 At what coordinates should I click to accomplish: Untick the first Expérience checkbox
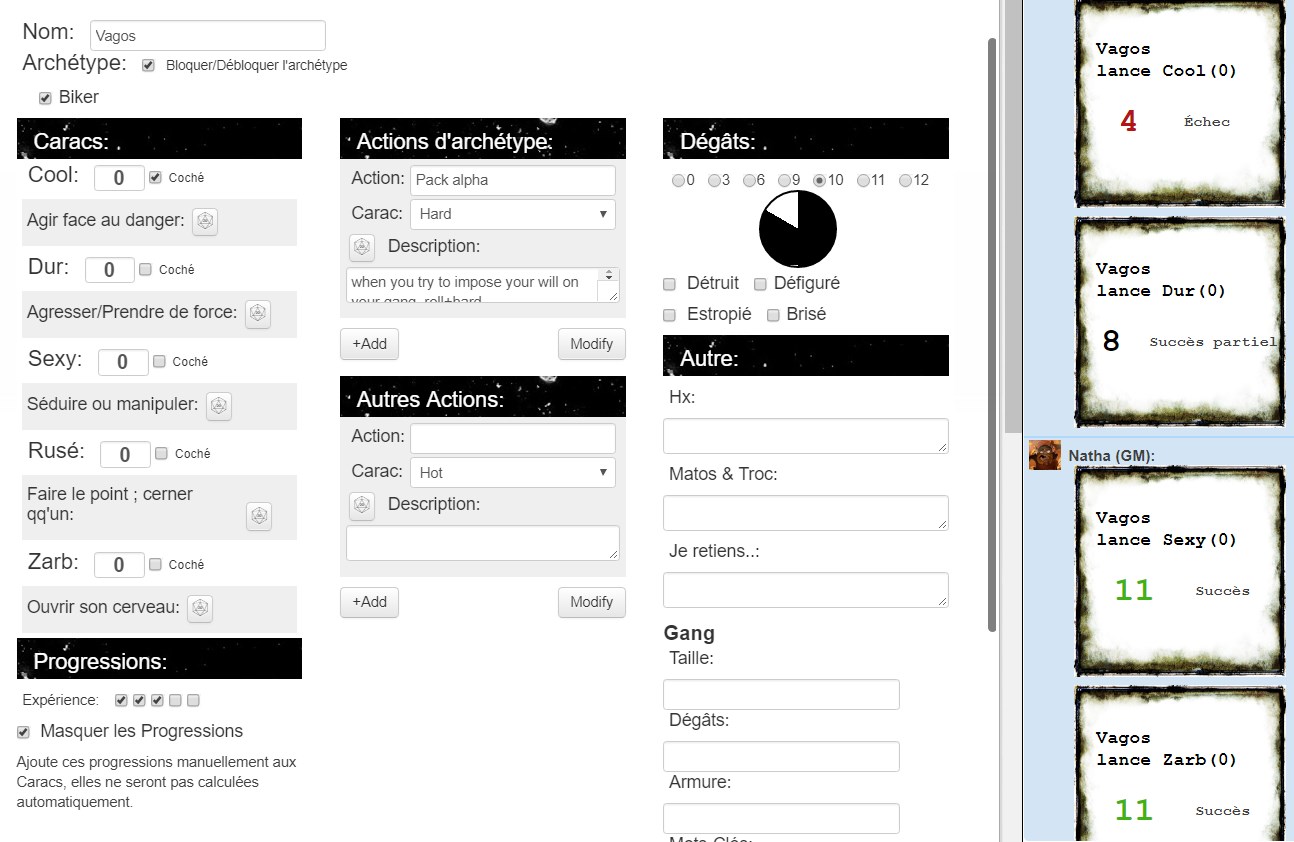[121, 700]
